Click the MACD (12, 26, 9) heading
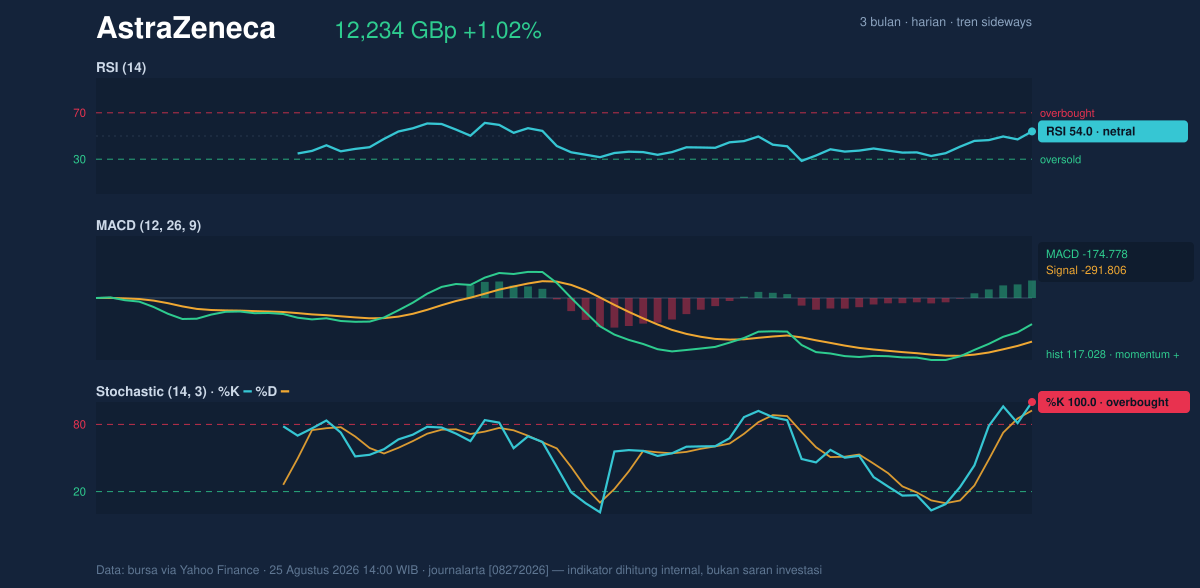This screenshot has width=1200, height=588. tap(148, 226)
